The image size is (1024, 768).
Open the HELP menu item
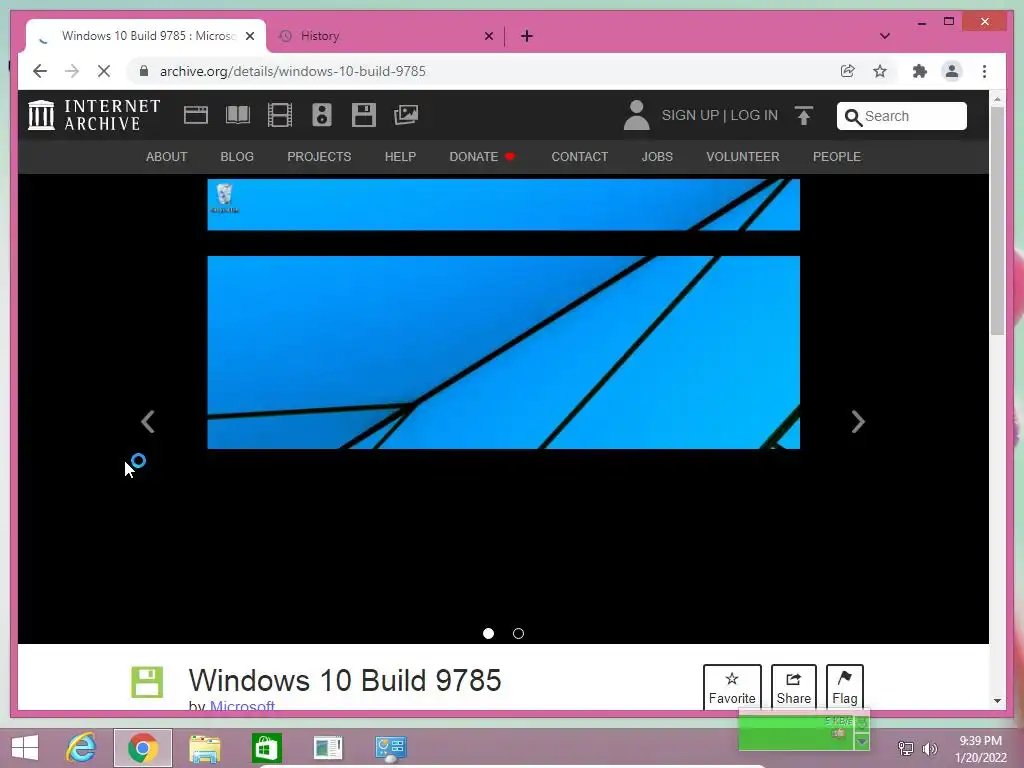[400, 157]
